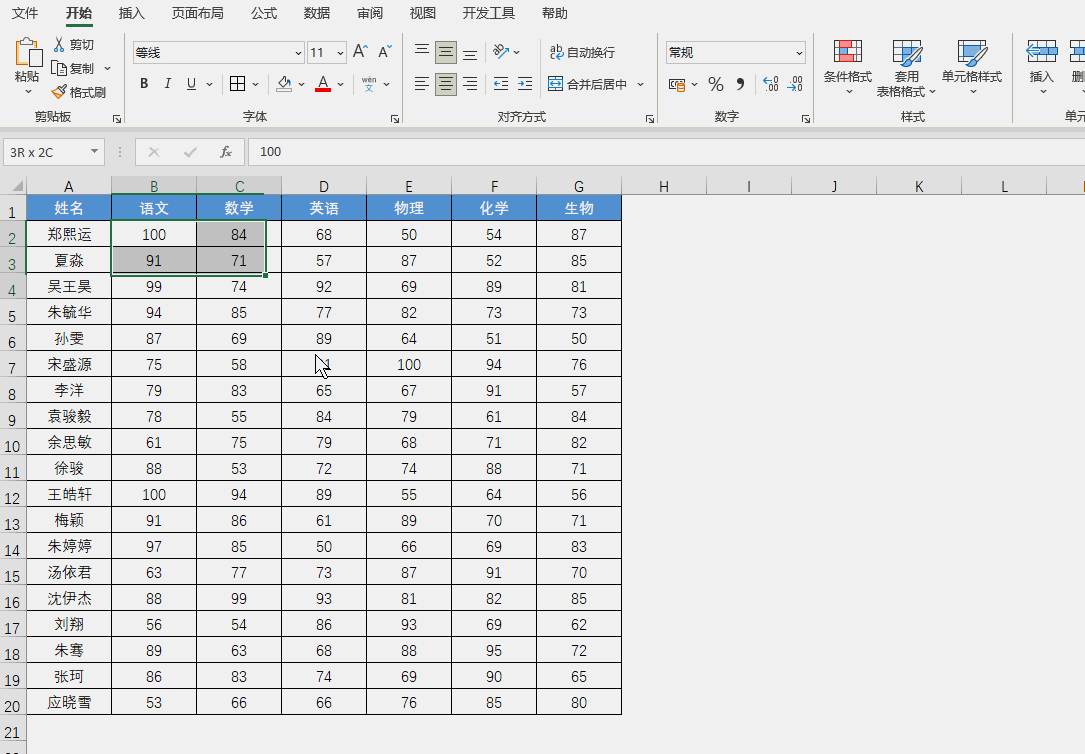Click the Insert cells (插入) icon

tap(1041, 53)
